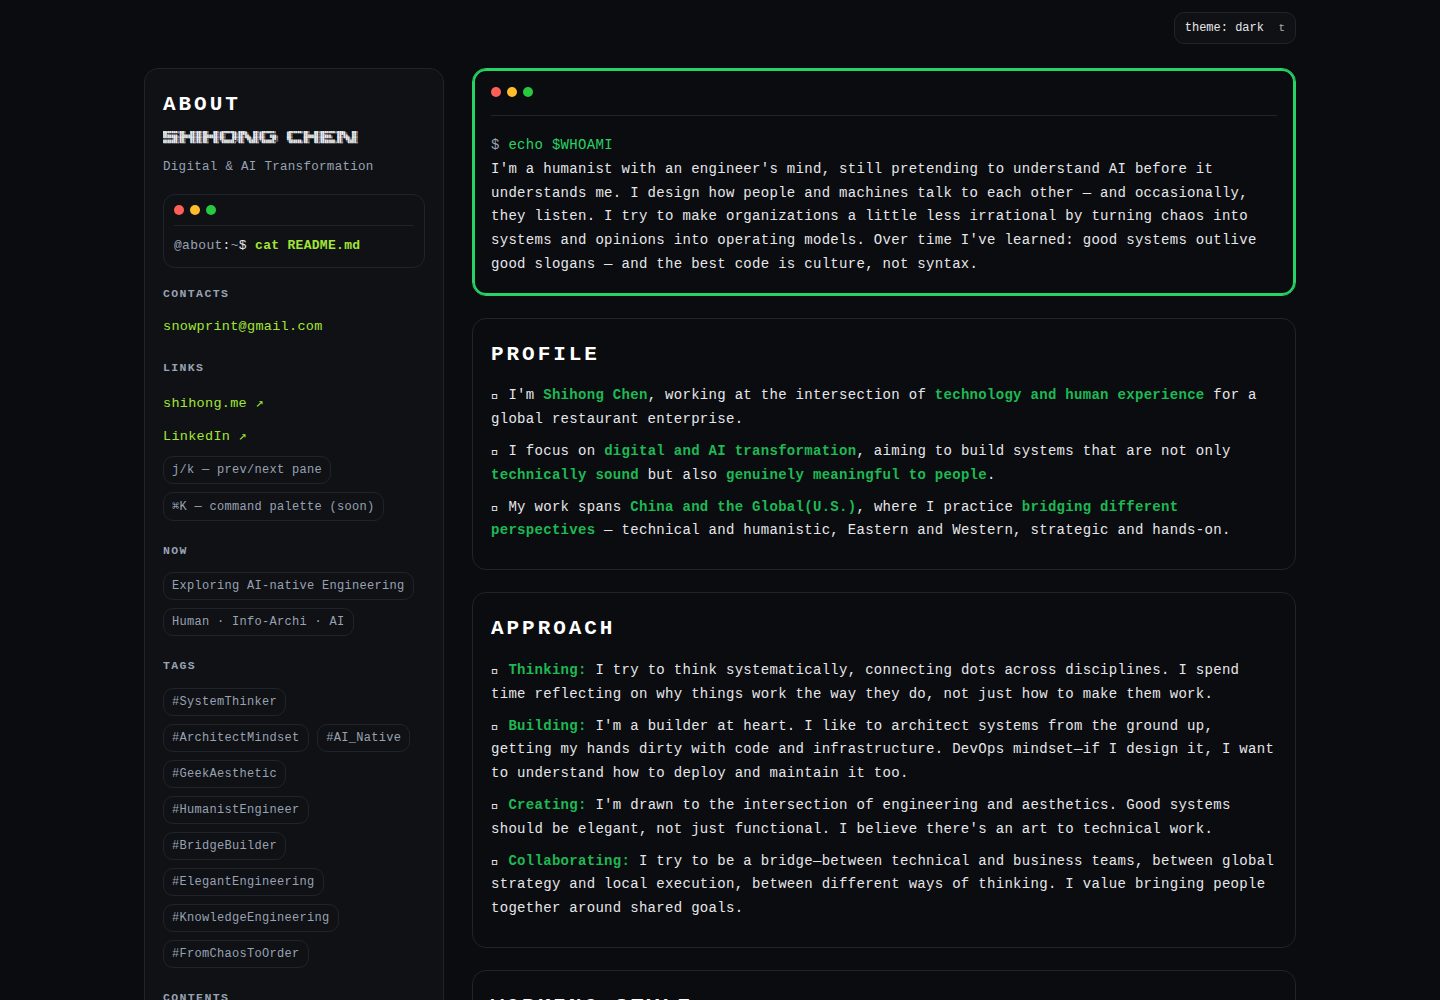Visit the shihong.me link
The height and width of the screenshot is (1000, 1440).
(213, 403)
